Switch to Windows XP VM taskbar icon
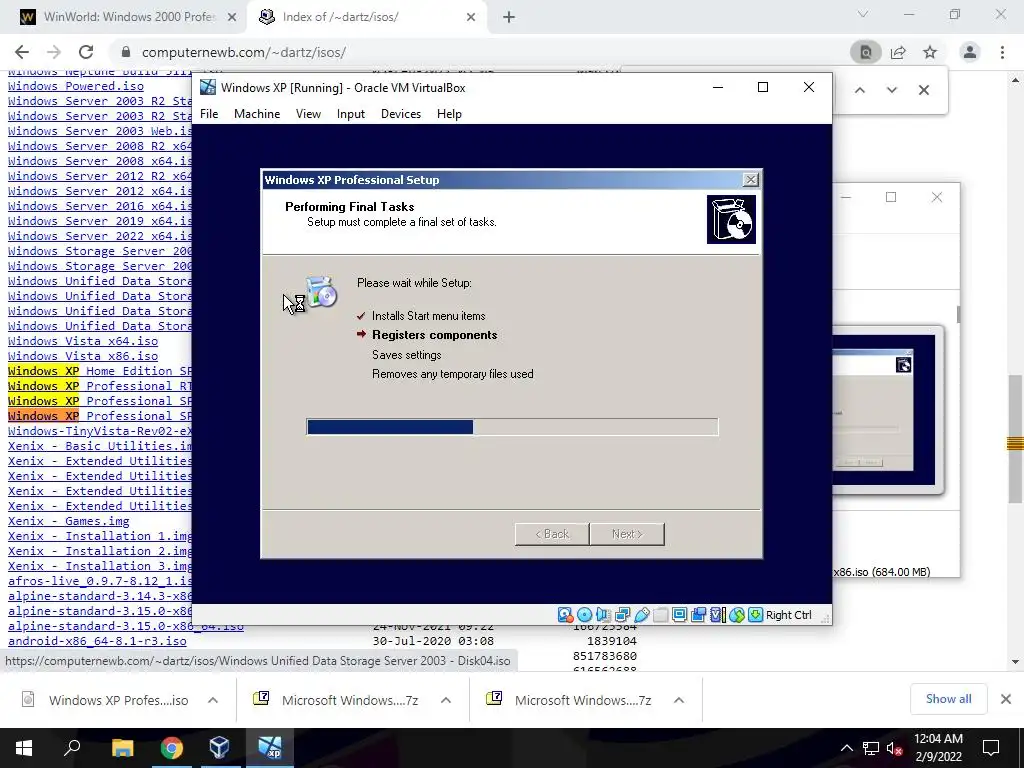The image size is (1024, 768). pyautogui.click(x=270, y=748)
